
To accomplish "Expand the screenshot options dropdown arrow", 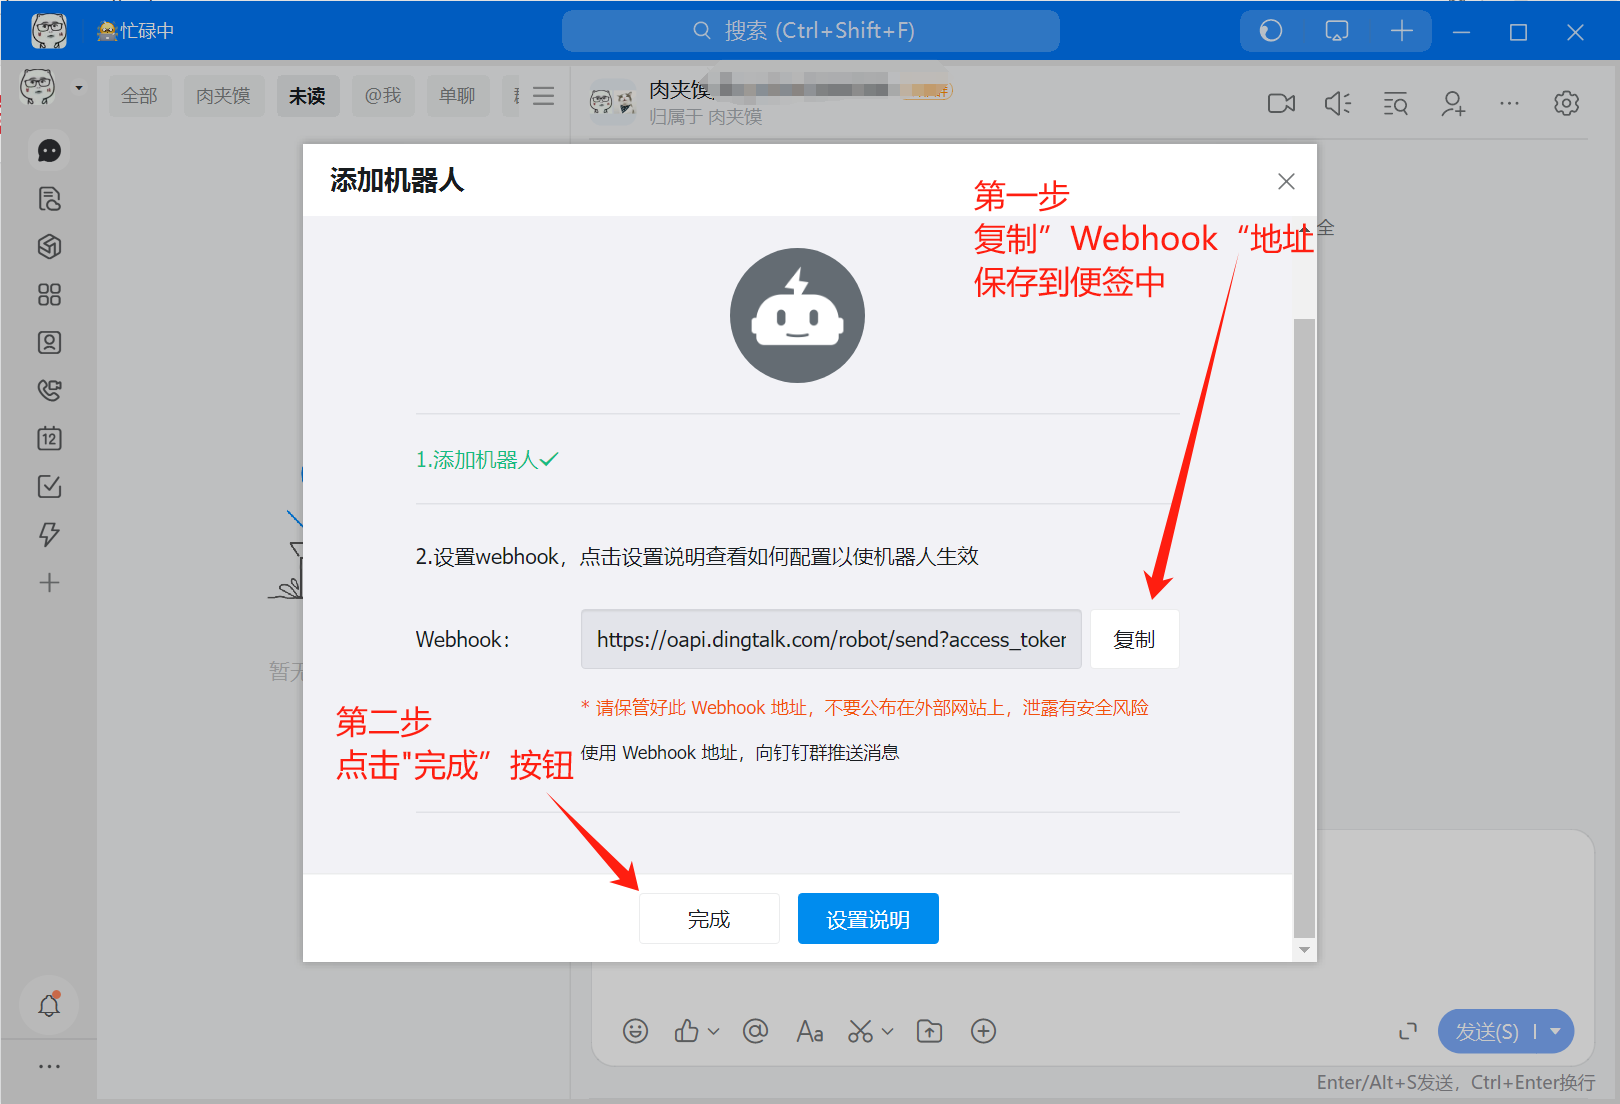I will click(x=887, y=1031).
